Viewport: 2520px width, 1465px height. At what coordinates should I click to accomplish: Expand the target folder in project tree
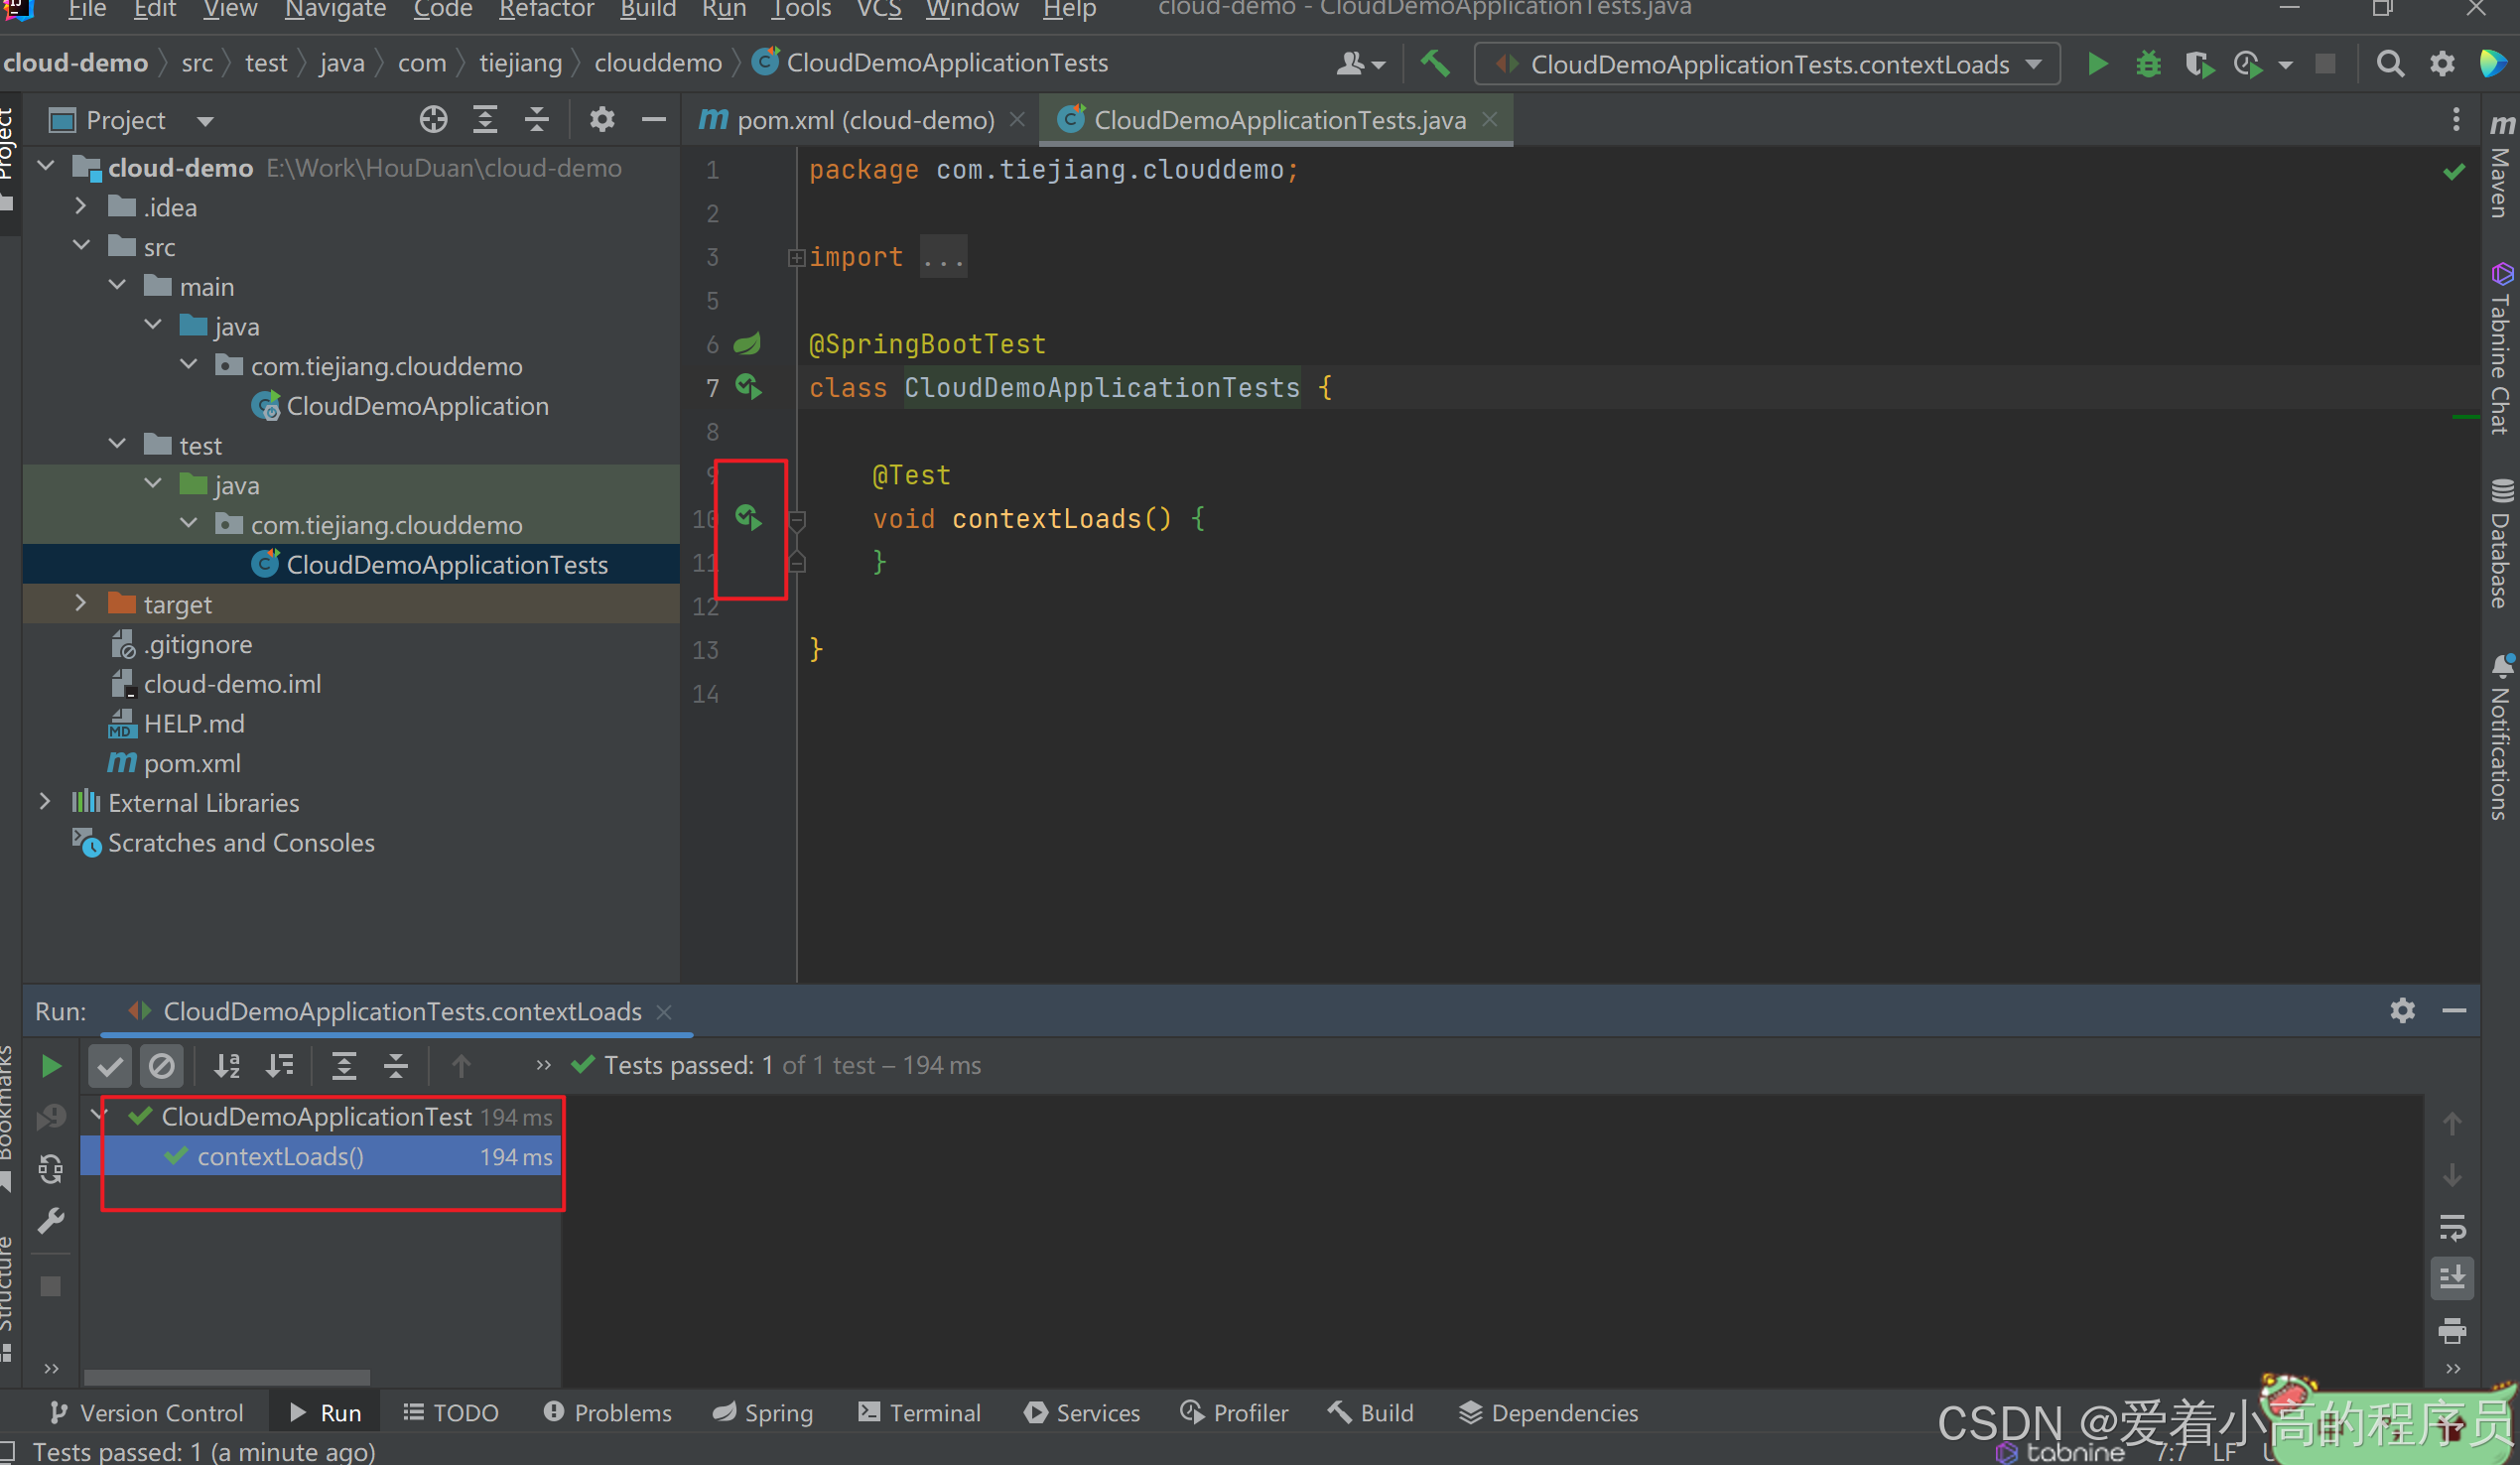81,604
